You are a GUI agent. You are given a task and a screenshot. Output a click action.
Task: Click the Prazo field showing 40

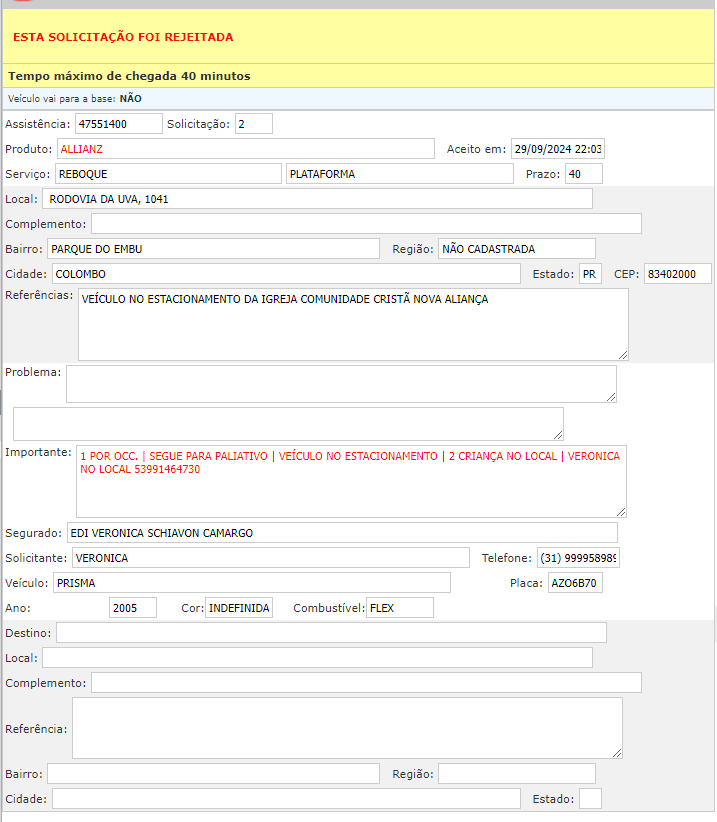[x=583, y=174]
